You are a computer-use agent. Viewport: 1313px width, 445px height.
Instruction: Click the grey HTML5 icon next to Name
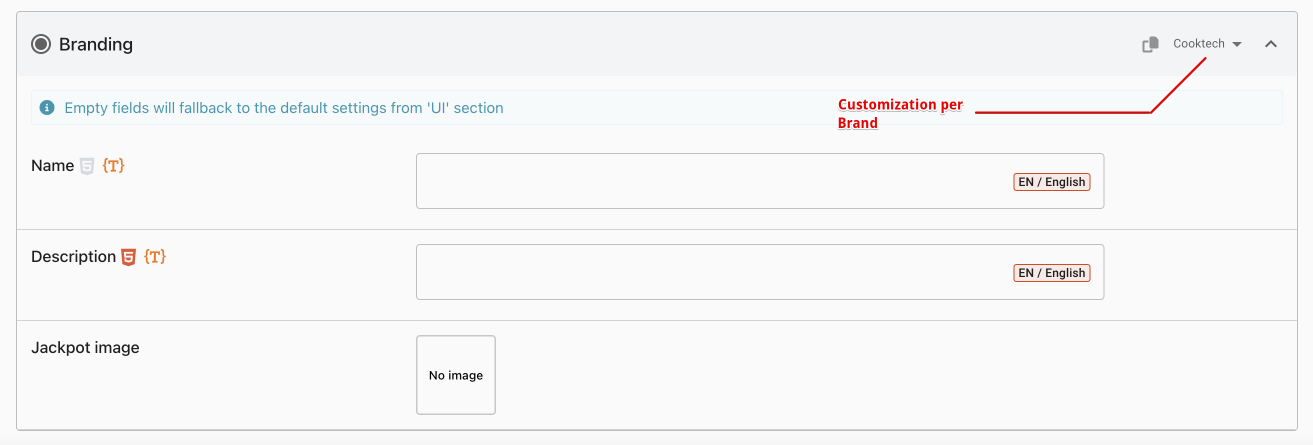click(88, 166)
